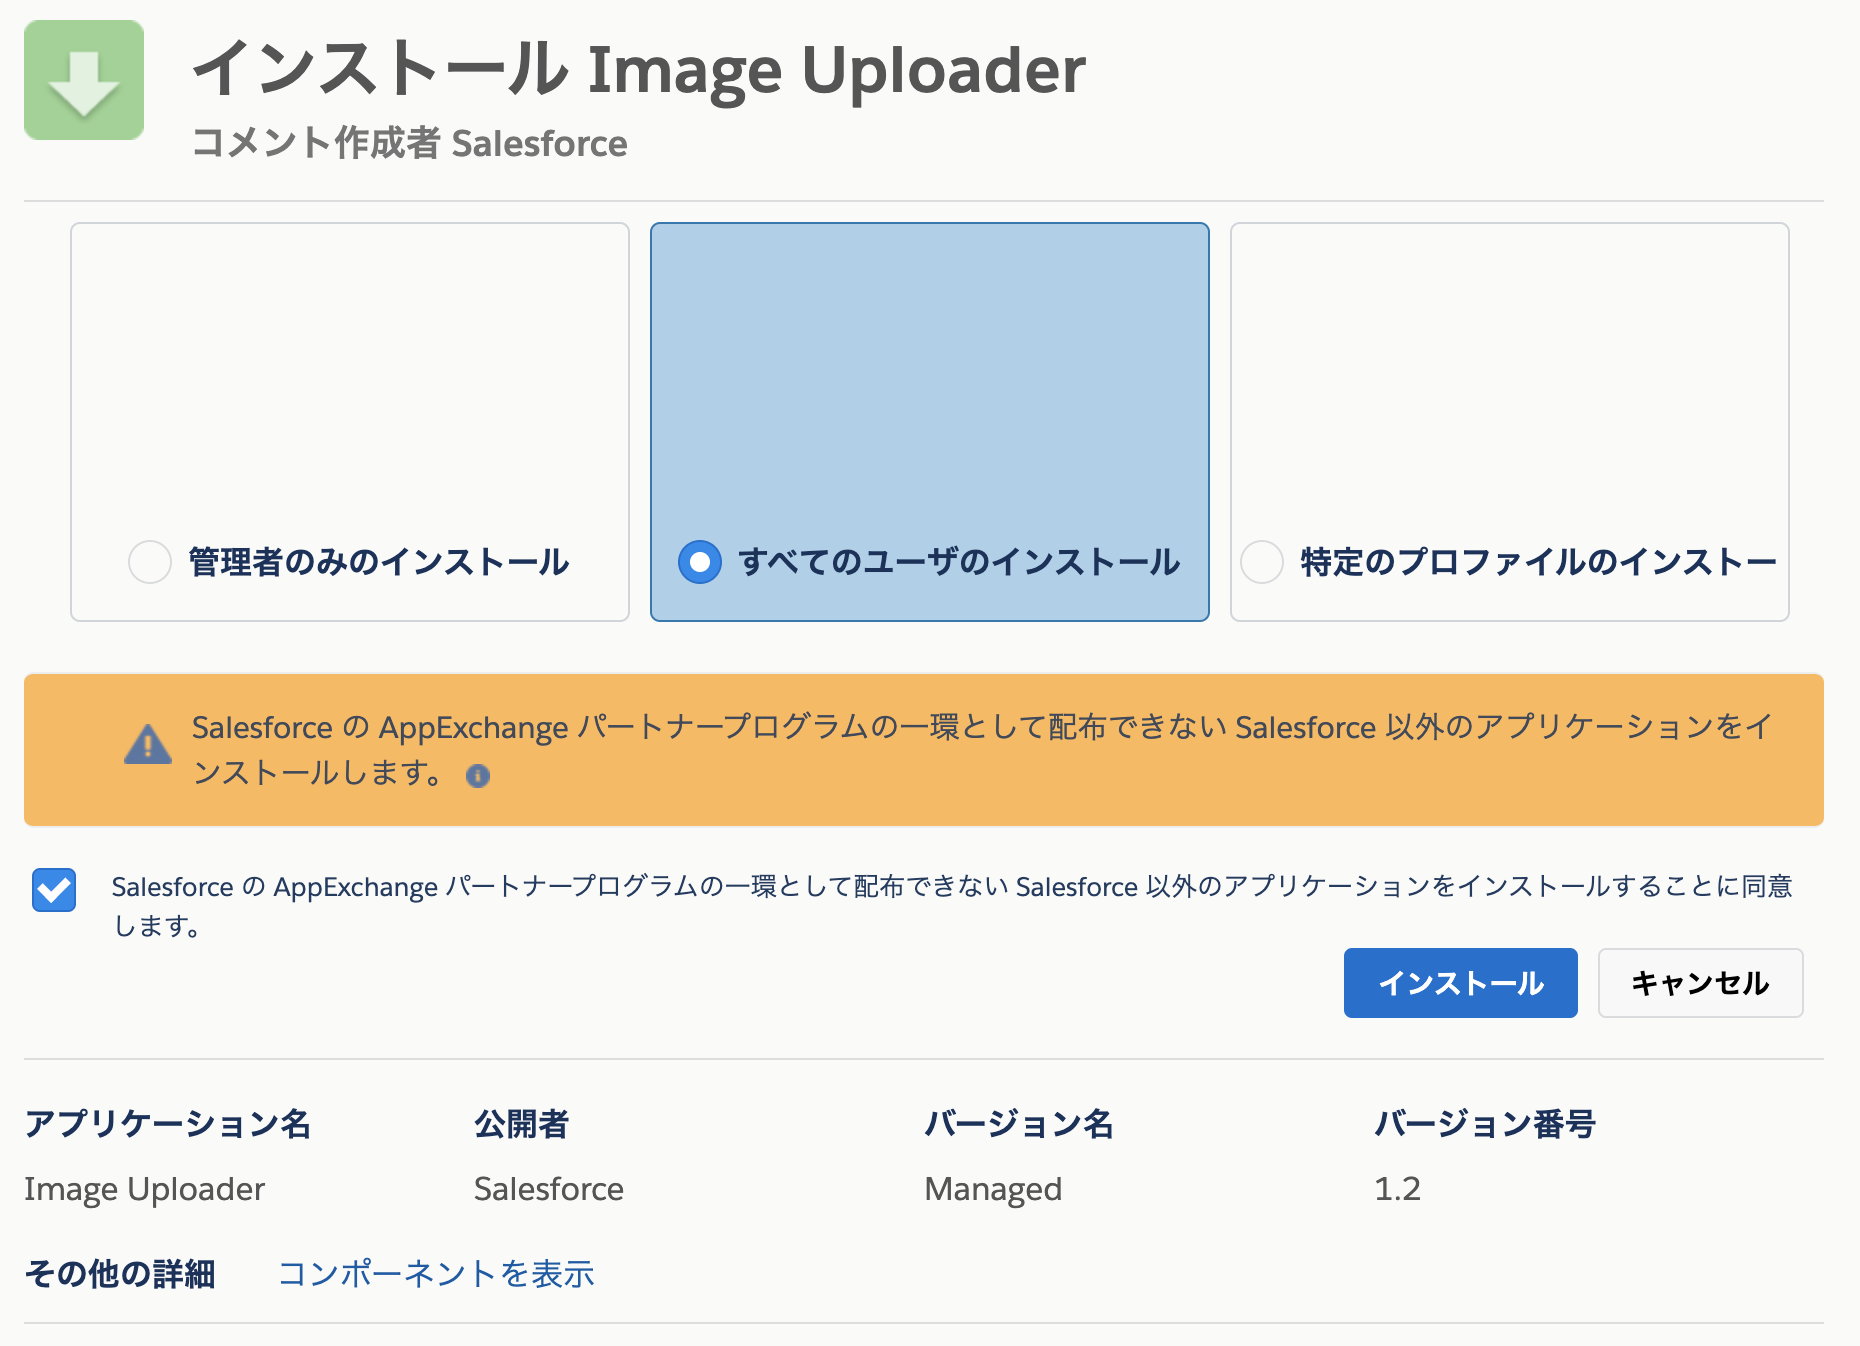Uncheck the AppExchange agreement checkbox
This screenshot has width=1860, height=1346.
(x=54, y=890)
